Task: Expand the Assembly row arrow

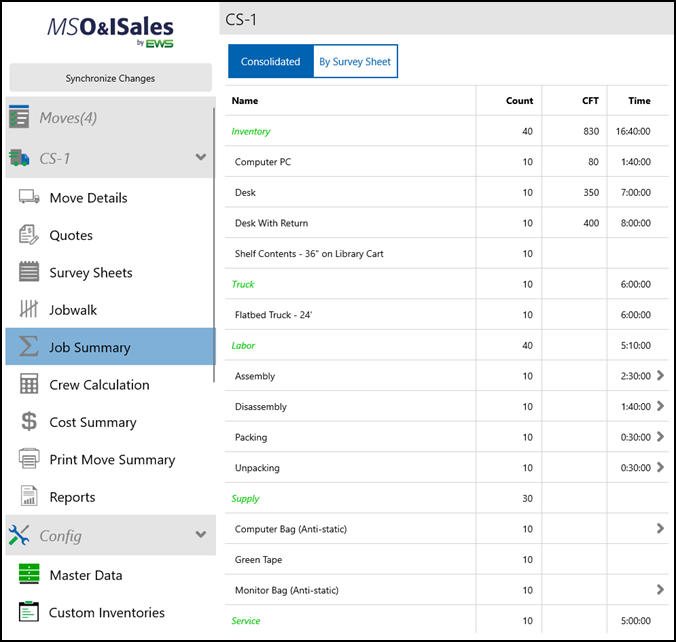Action: coord(660,376)
